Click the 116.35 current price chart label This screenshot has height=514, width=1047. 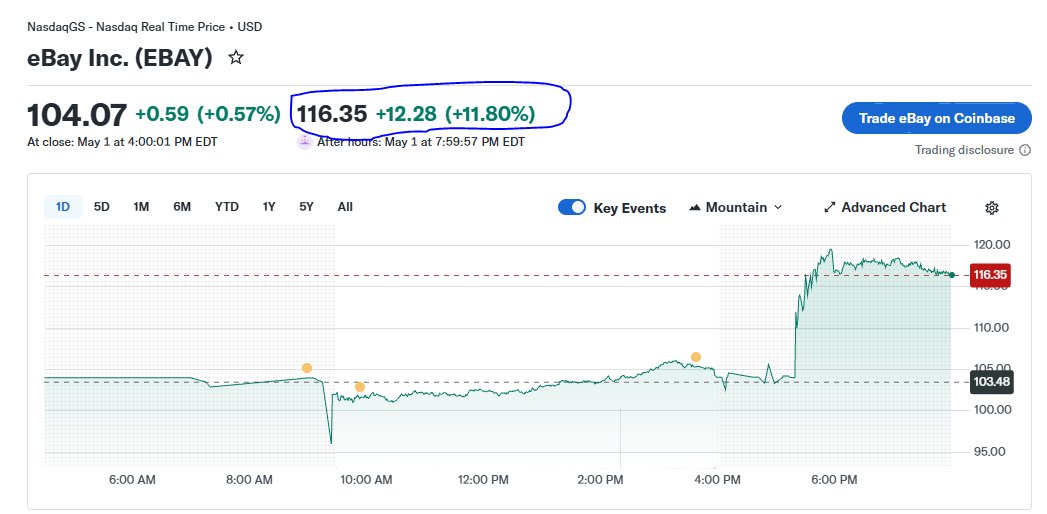[x=990, y=274]
